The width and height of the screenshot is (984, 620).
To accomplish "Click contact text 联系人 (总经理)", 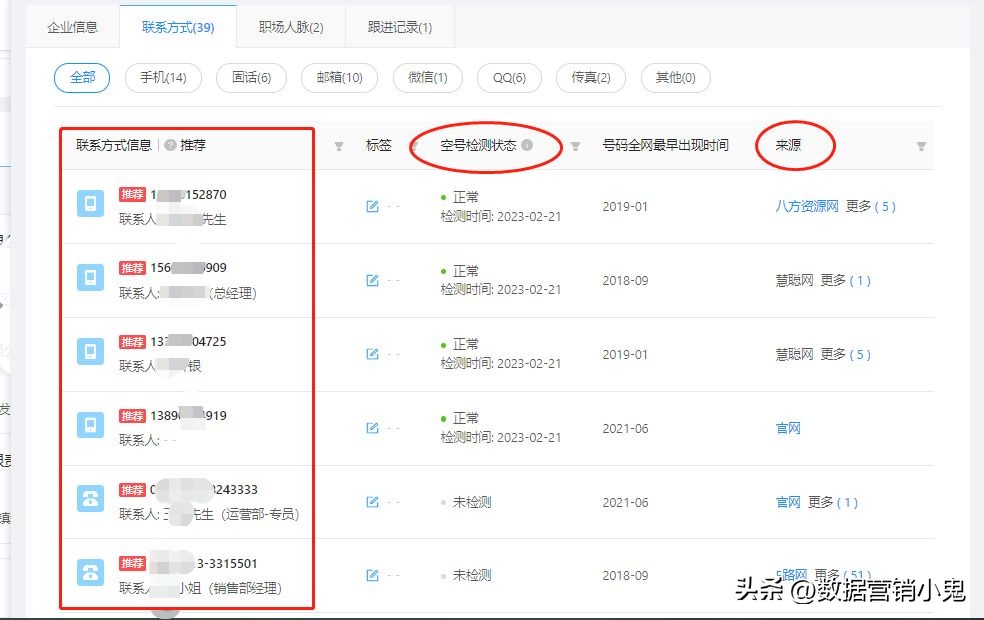I will tap(188, 293).
